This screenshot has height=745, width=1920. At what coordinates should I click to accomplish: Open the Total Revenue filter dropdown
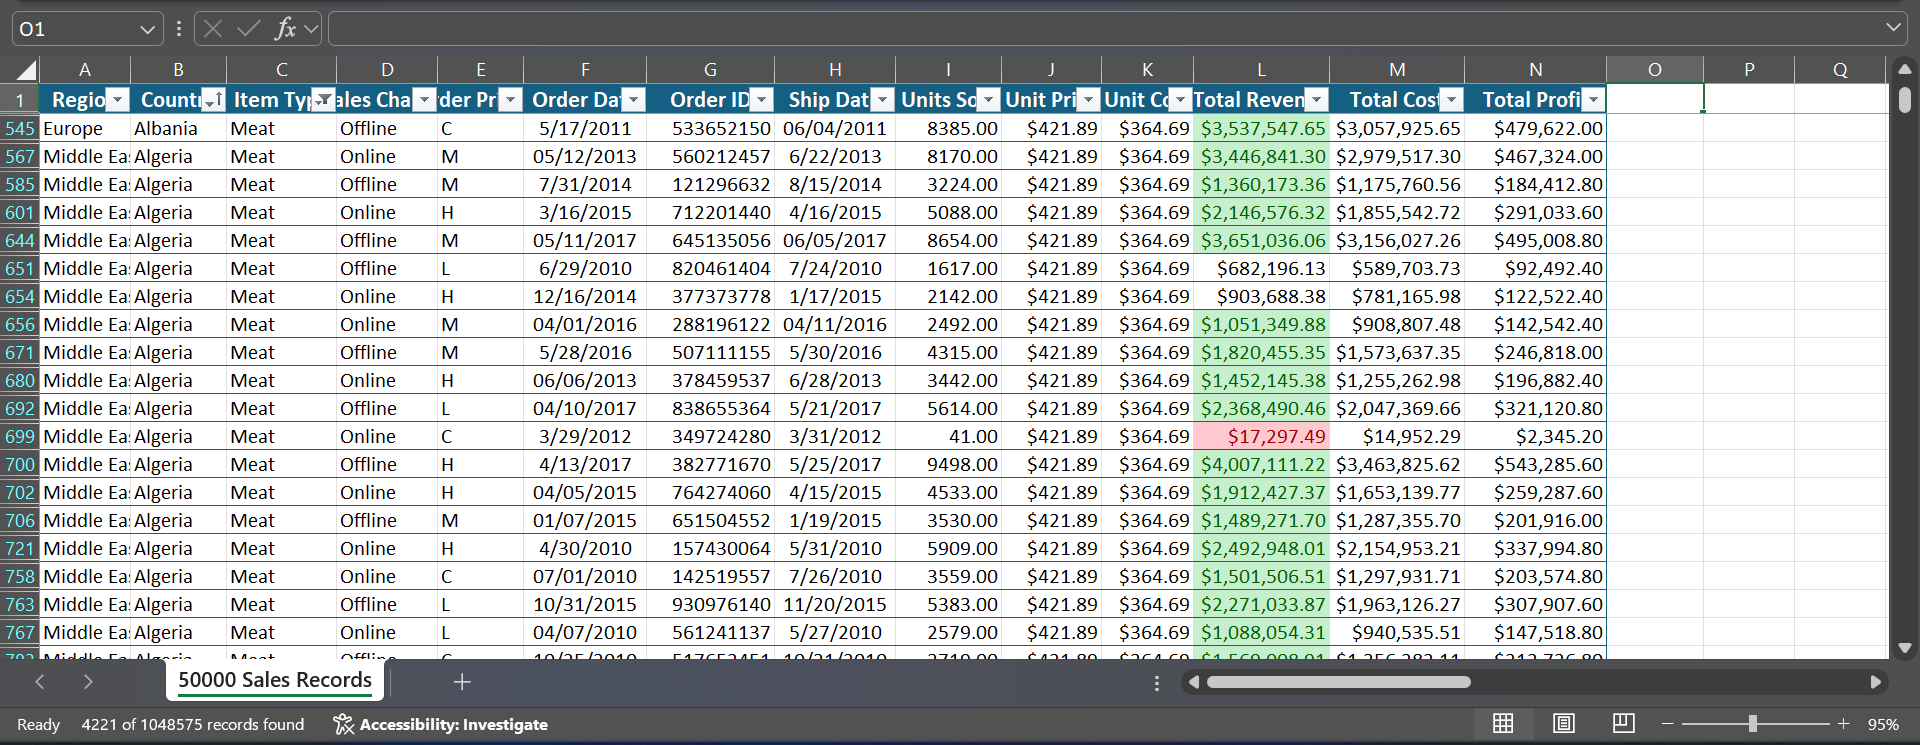[1317, 100]
